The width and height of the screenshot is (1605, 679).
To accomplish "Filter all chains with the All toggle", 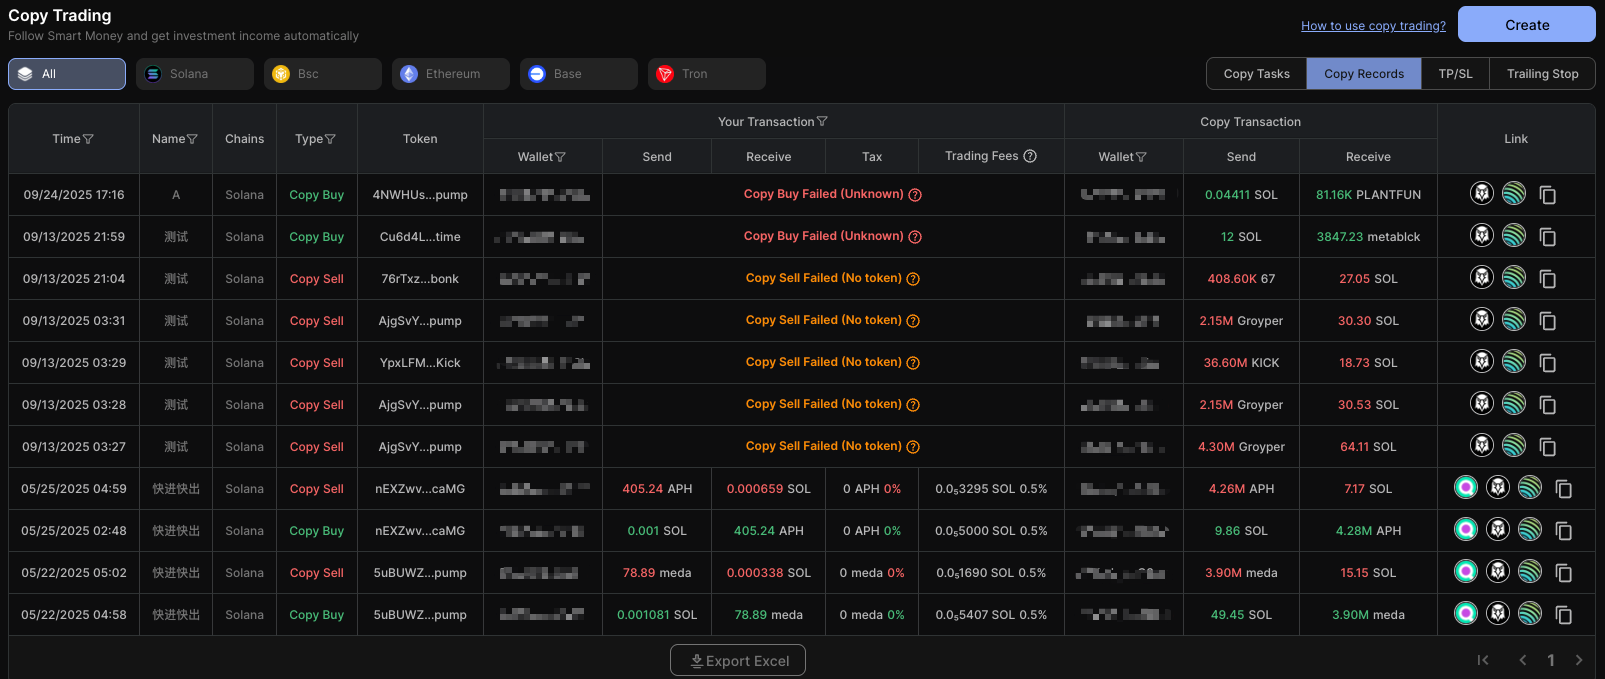I will (x=67, y=74).
